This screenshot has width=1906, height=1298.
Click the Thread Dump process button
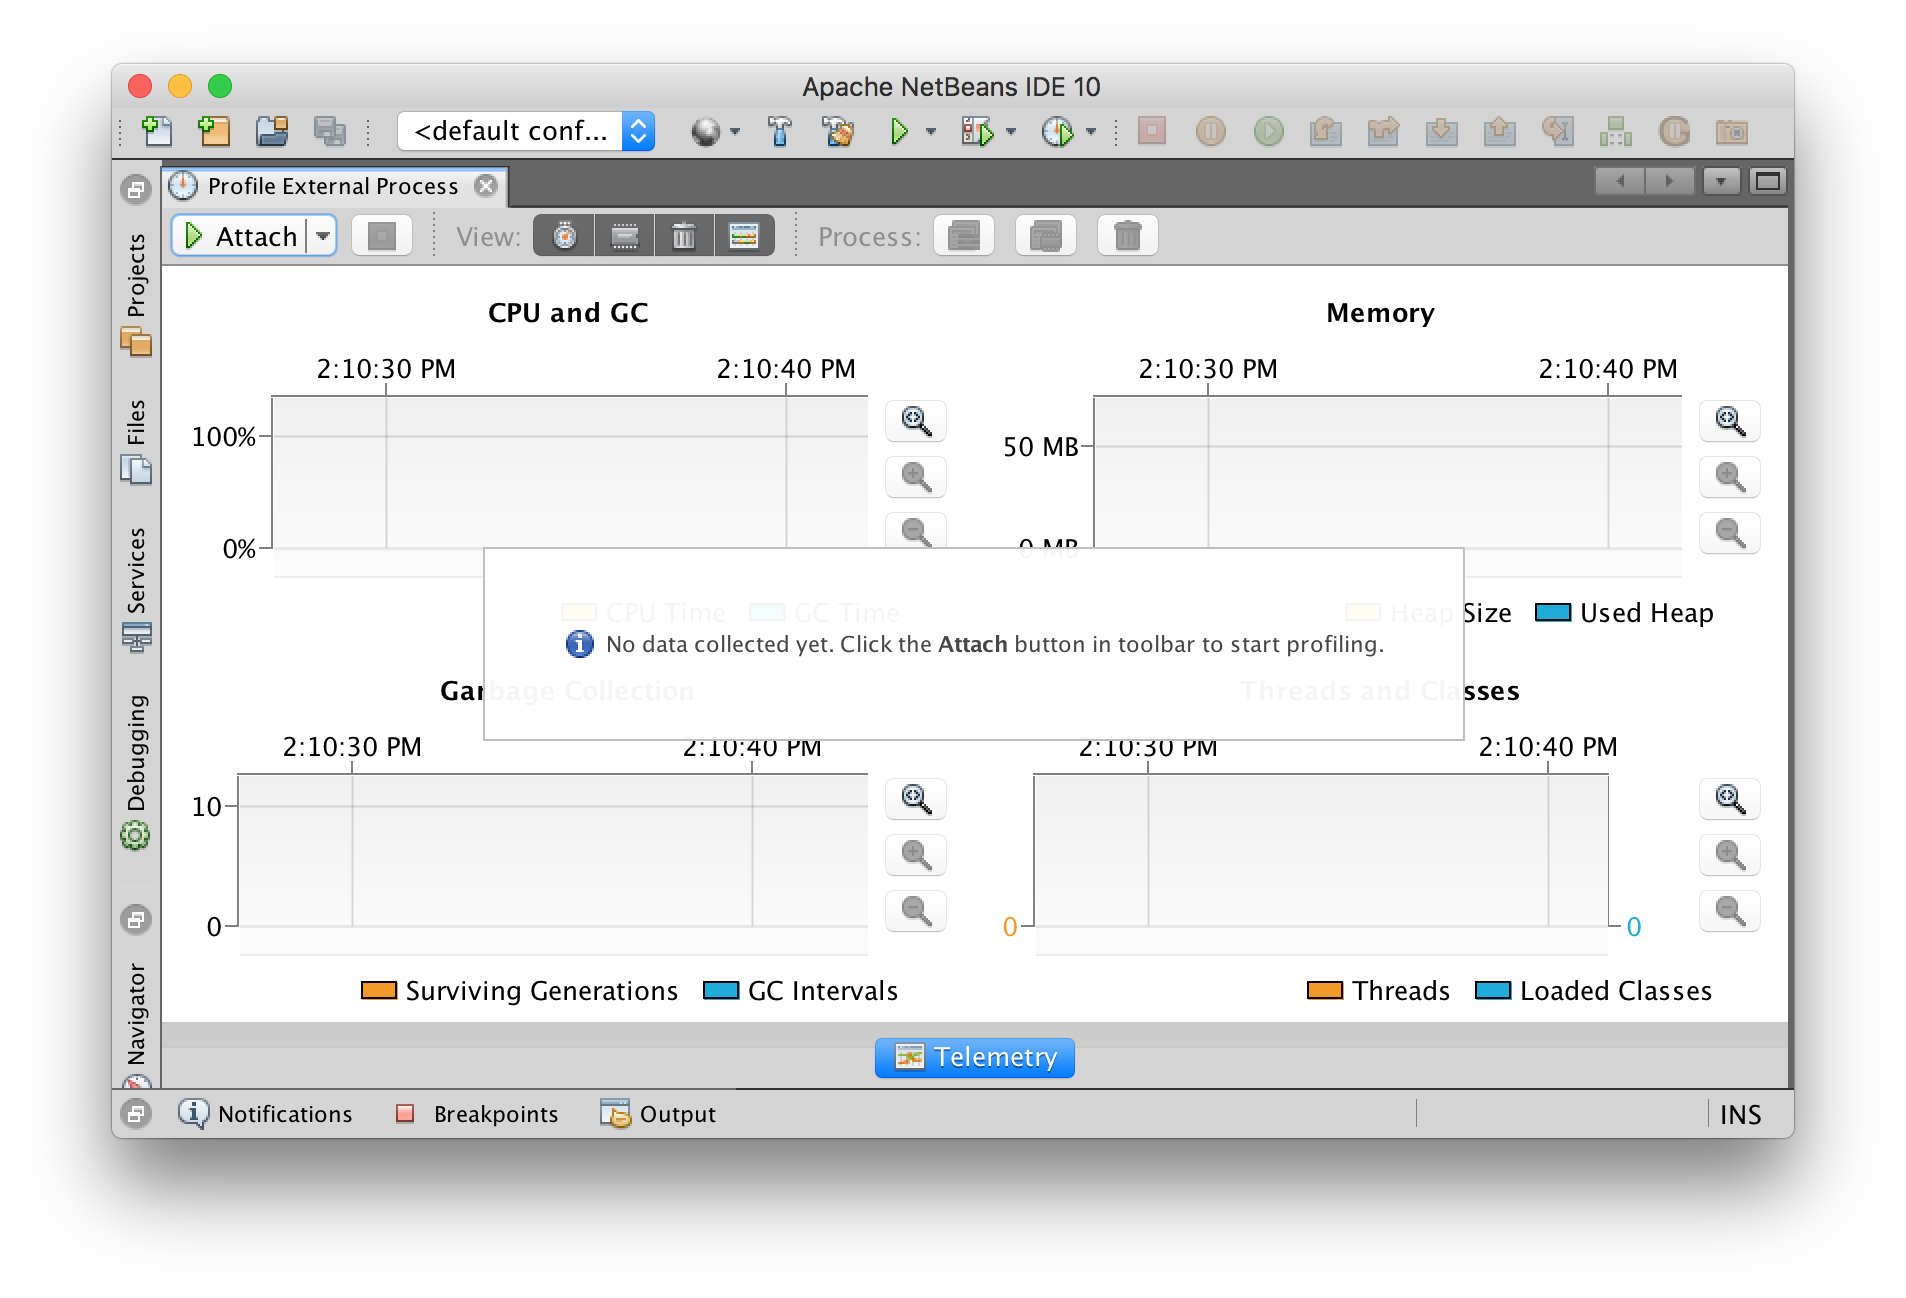click(x=964, y=236)
